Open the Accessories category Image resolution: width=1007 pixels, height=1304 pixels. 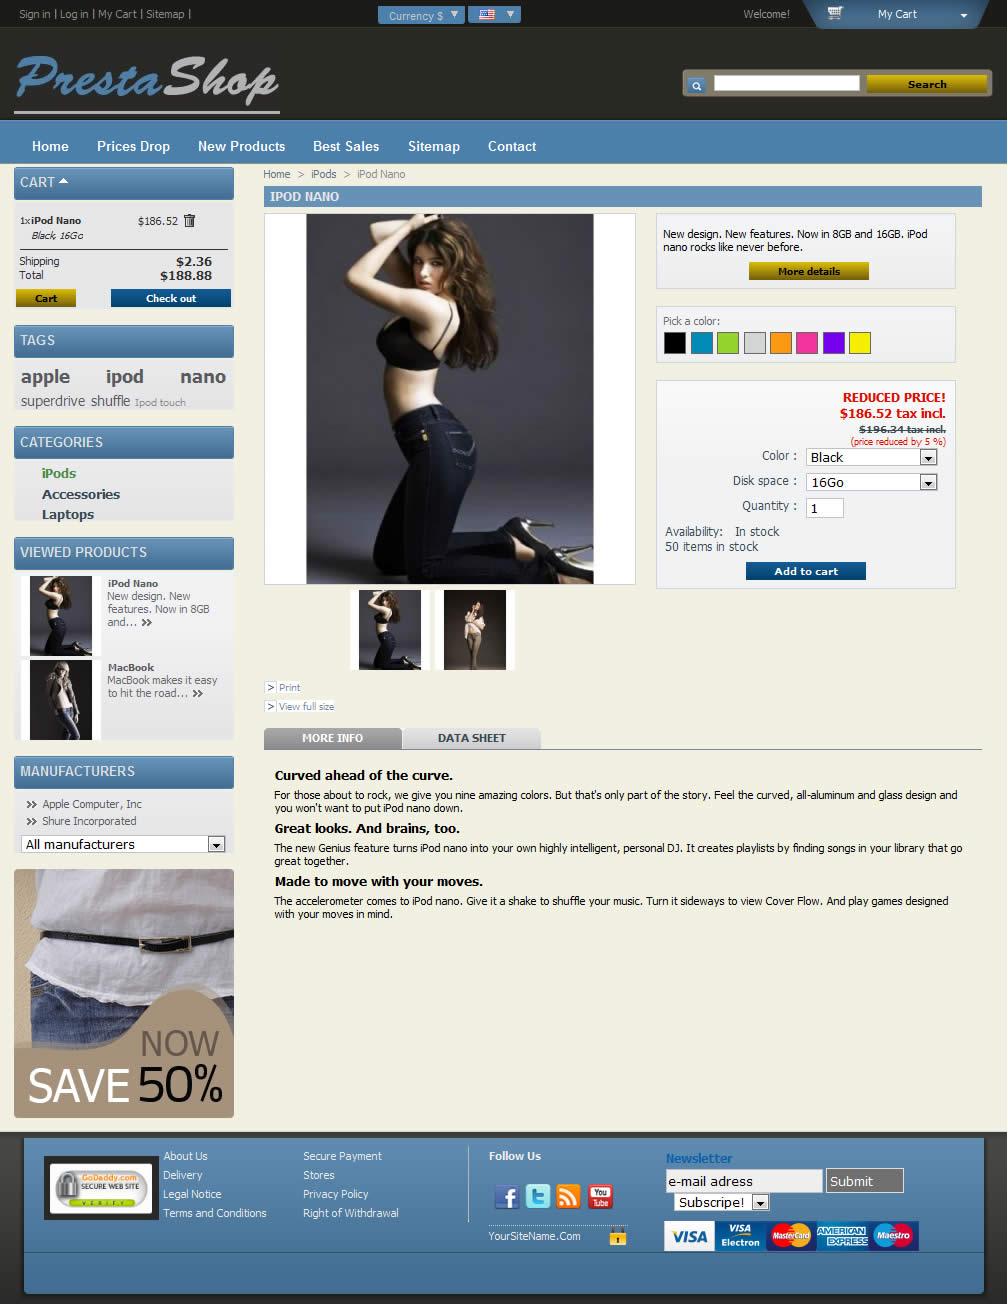(x=81, y=494)
